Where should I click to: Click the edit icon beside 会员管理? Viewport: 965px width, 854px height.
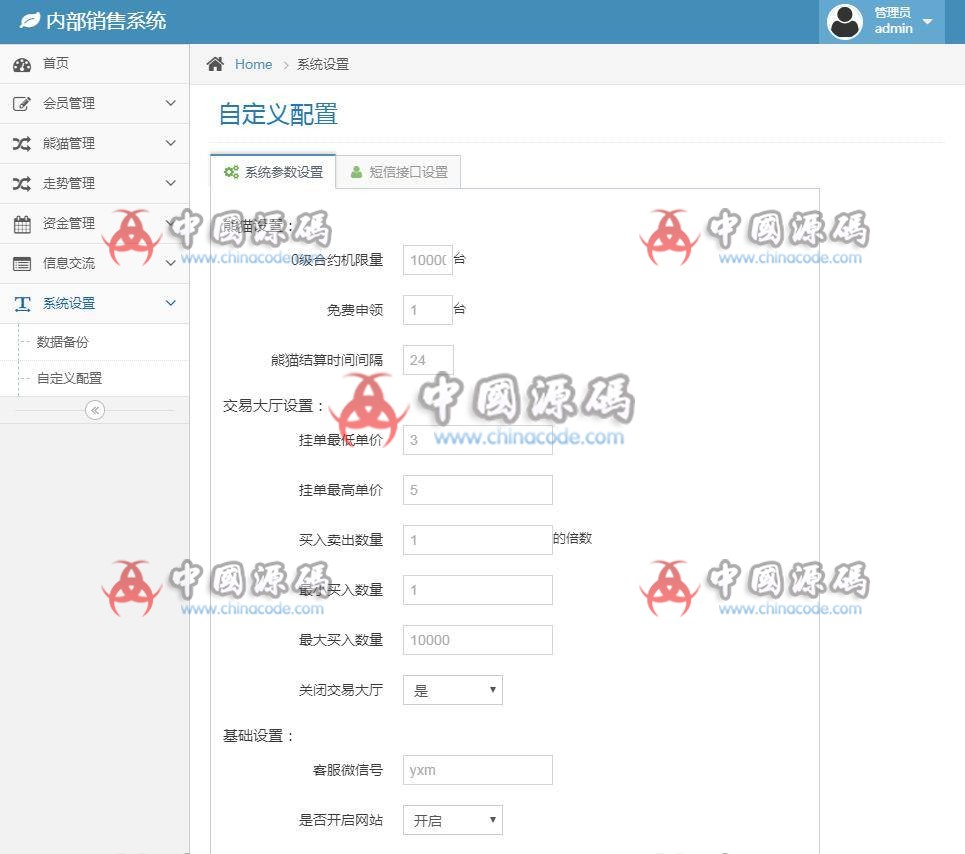click(21, 104)
